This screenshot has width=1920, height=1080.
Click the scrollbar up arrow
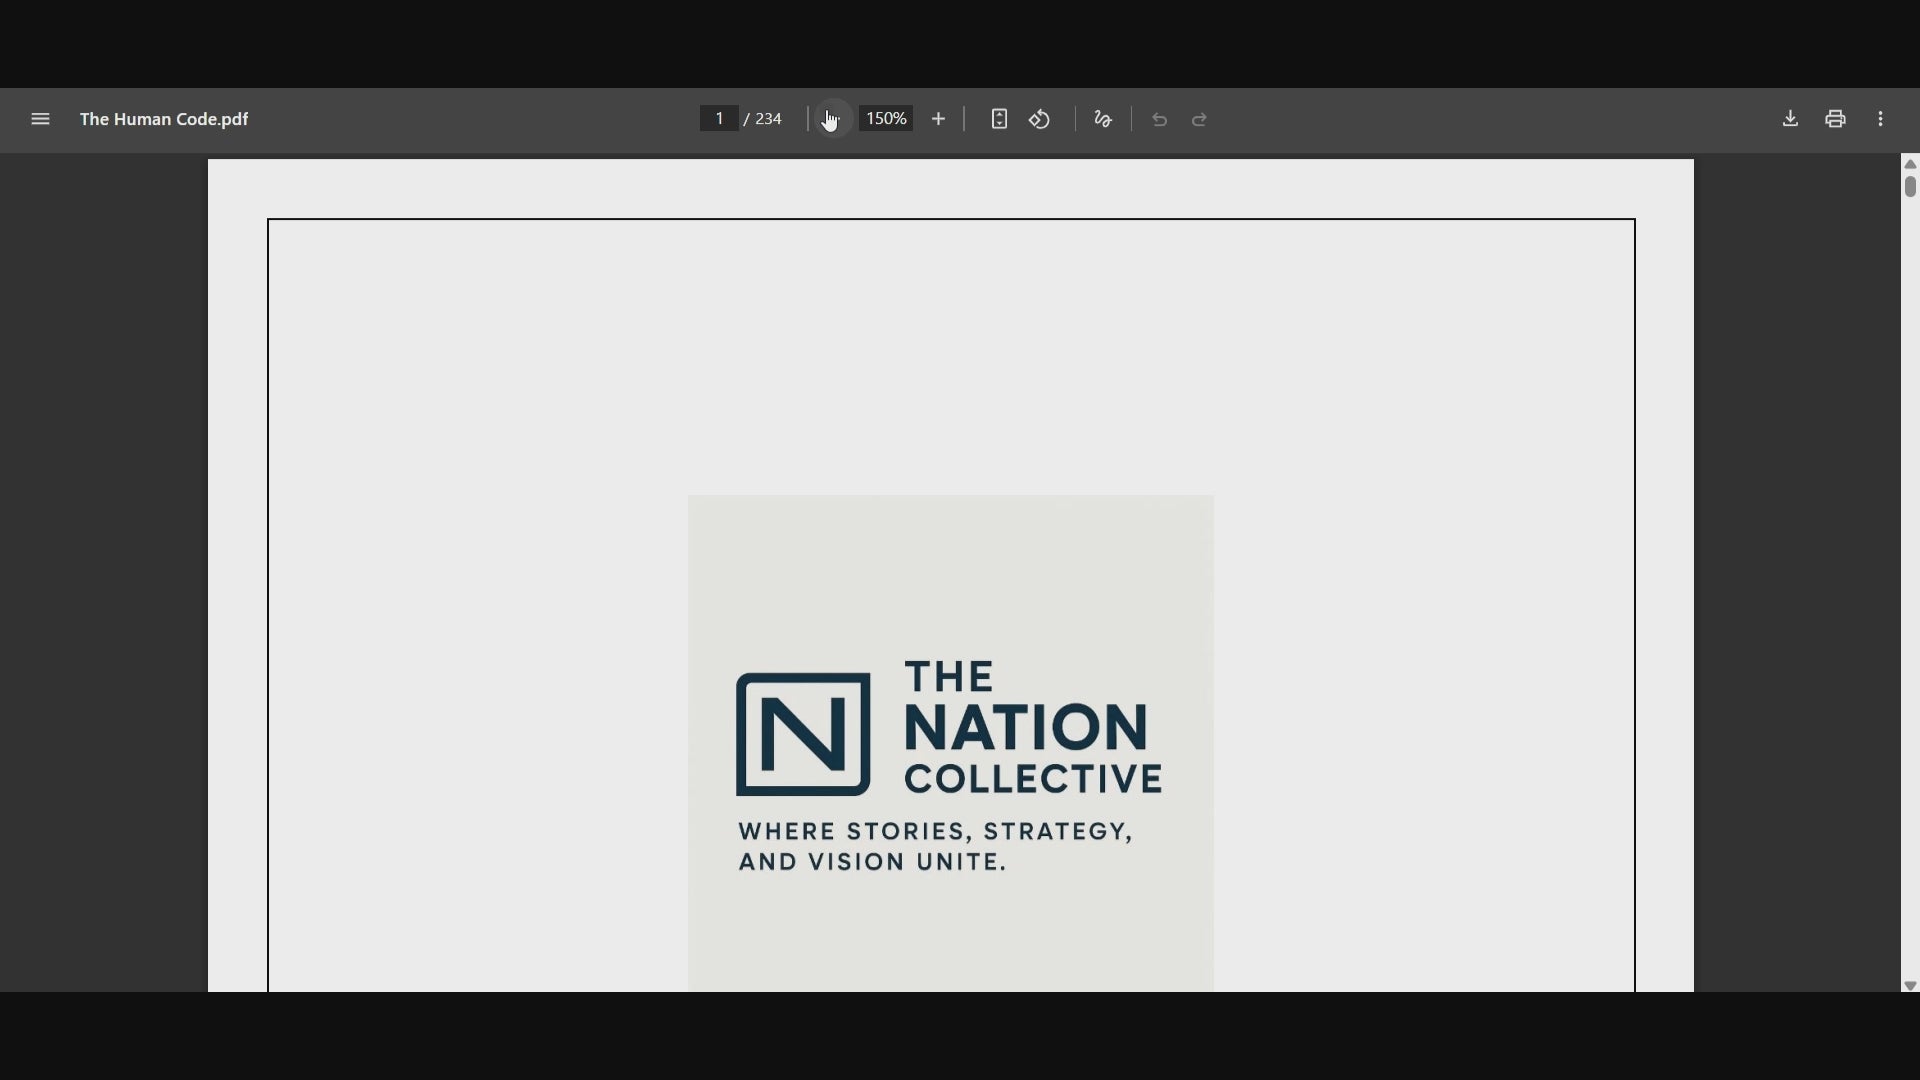point(1910,164)
